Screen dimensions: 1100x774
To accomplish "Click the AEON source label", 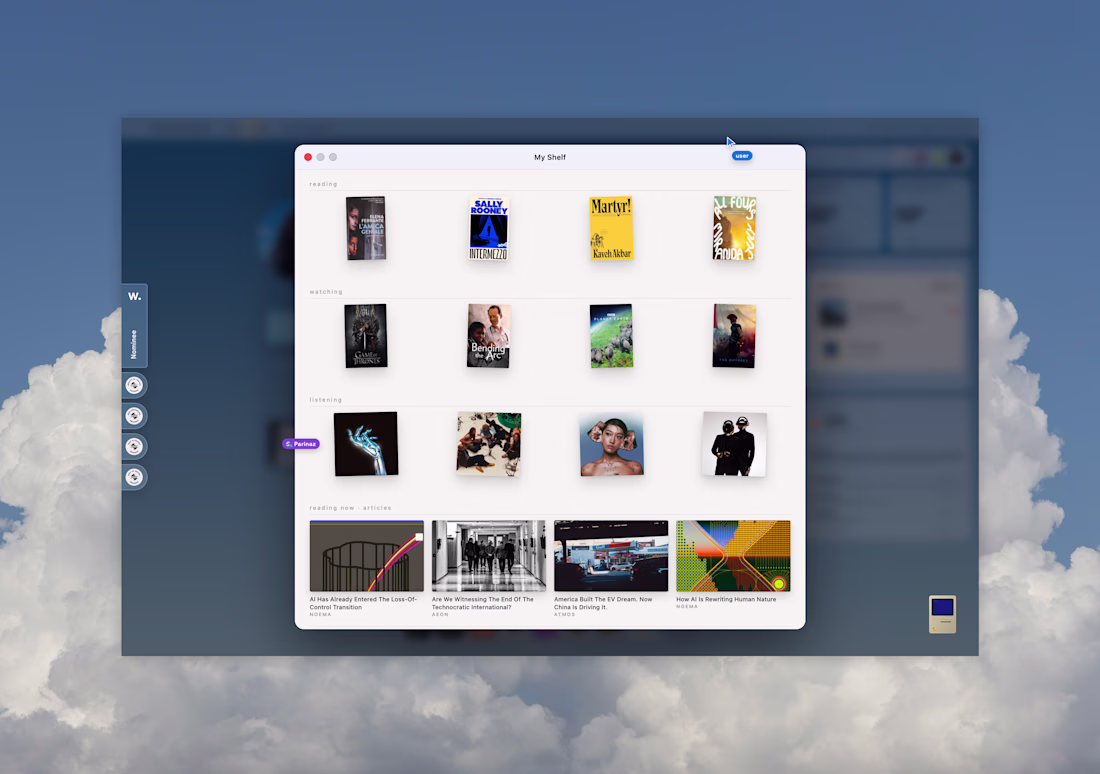I will click(440, 614).
